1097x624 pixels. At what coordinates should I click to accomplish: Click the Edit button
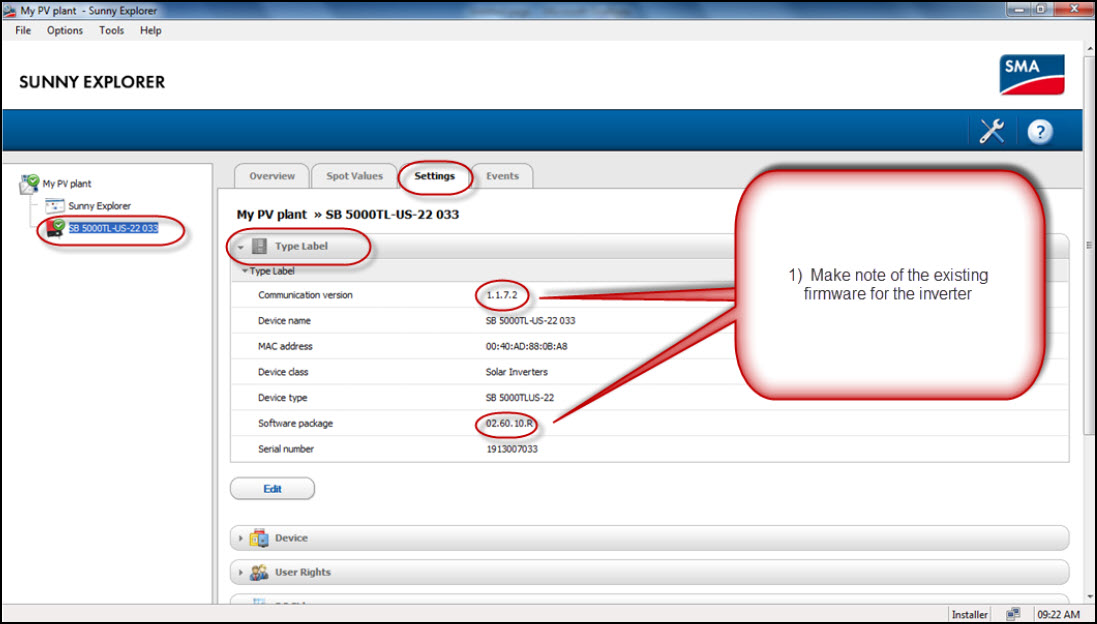272,489
